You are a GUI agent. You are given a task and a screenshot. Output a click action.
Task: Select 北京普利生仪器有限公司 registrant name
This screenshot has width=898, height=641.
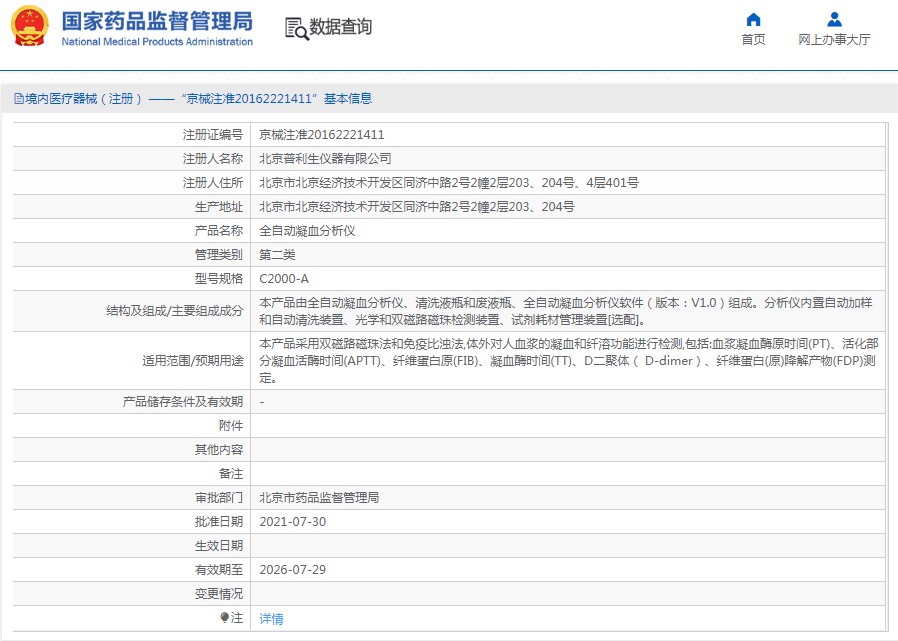325,159
